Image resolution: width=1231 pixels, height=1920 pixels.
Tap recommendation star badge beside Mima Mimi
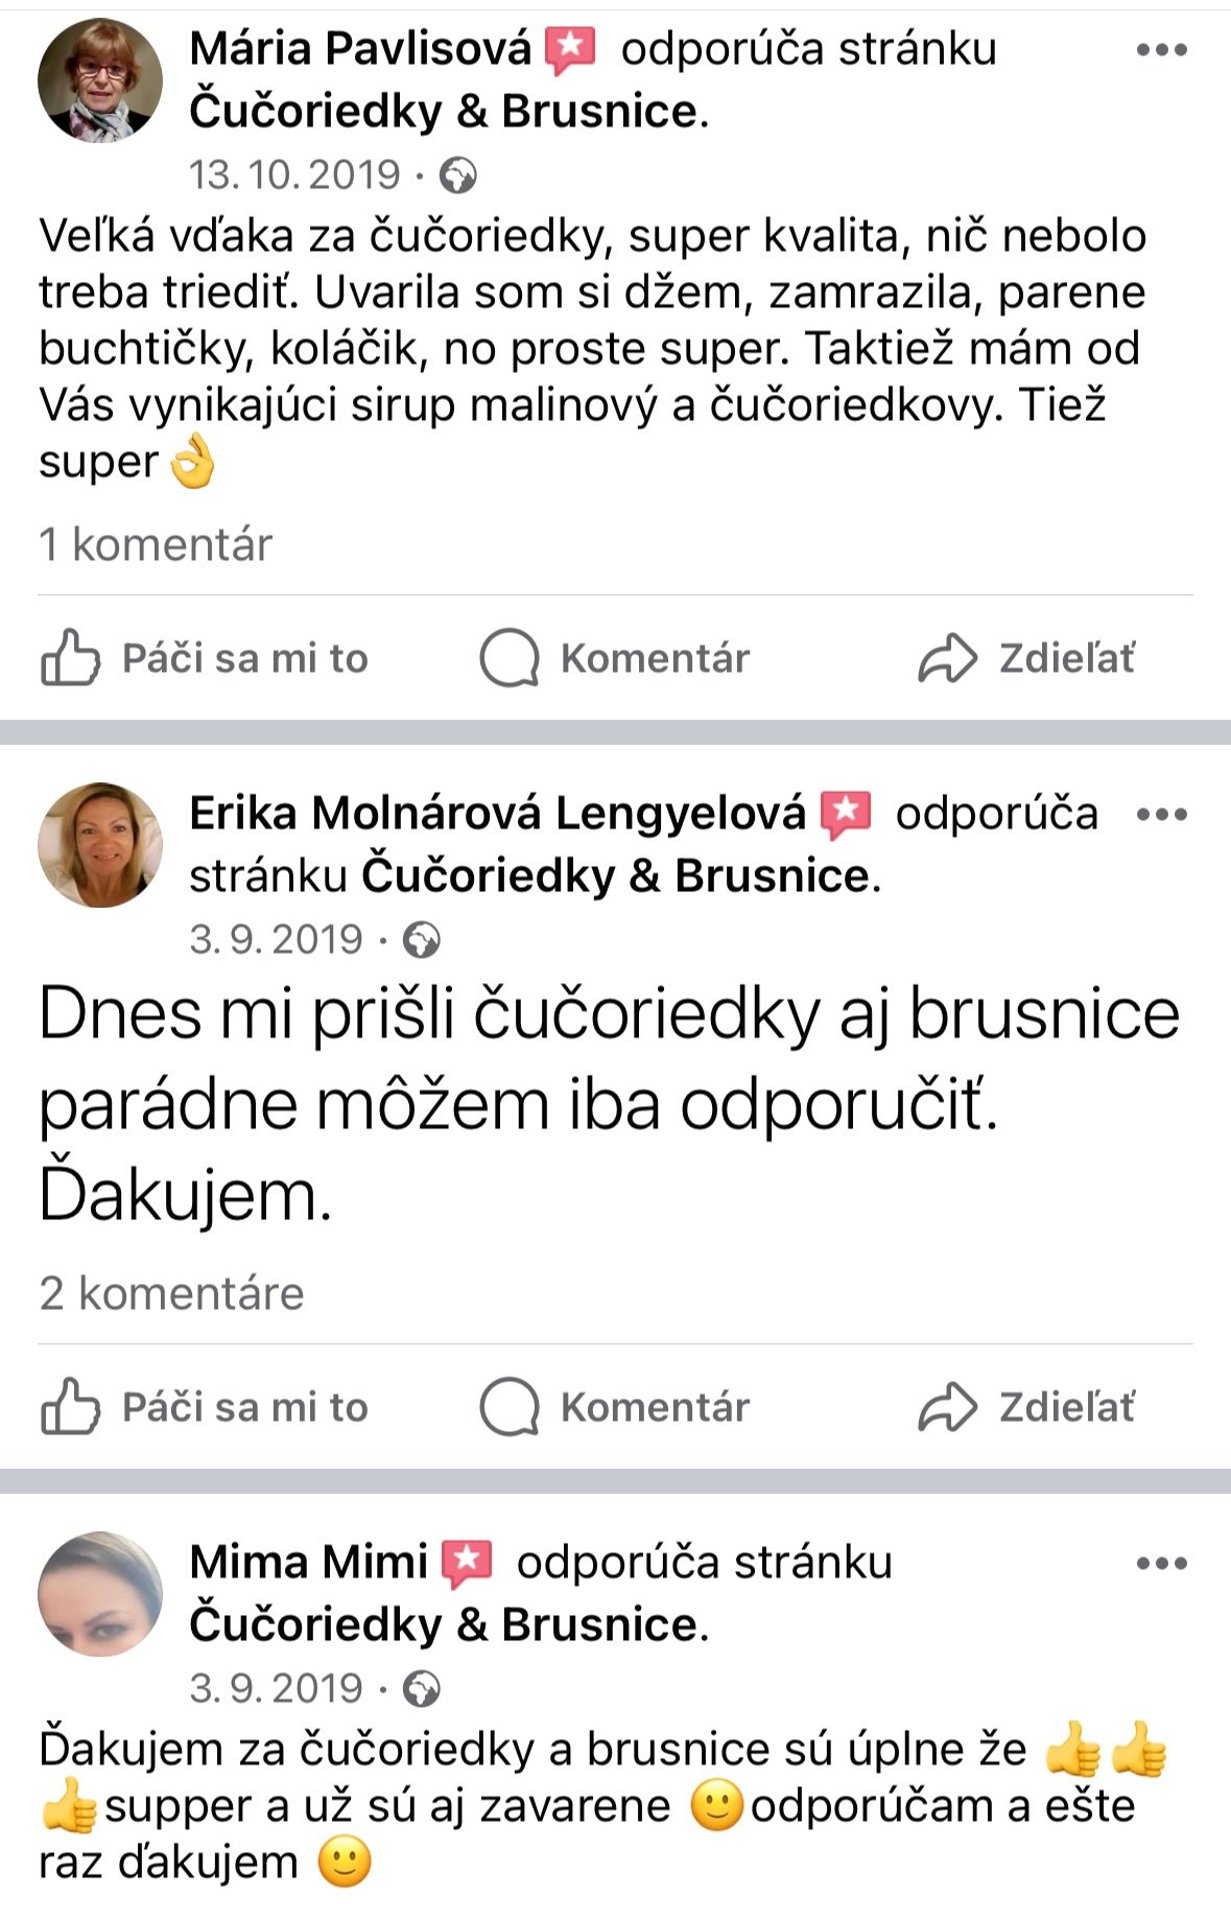468,1563
